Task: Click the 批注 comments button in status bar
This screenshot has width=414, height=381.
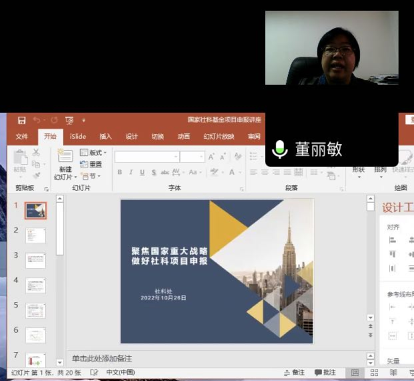Action: point(325,372)
